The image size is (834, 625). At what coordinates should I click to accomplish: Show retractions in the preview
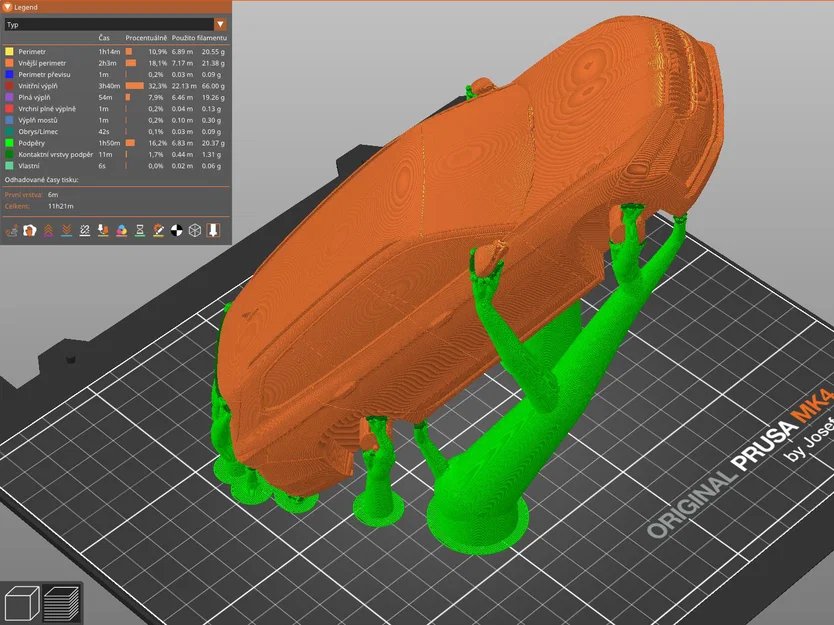[49, 232]
